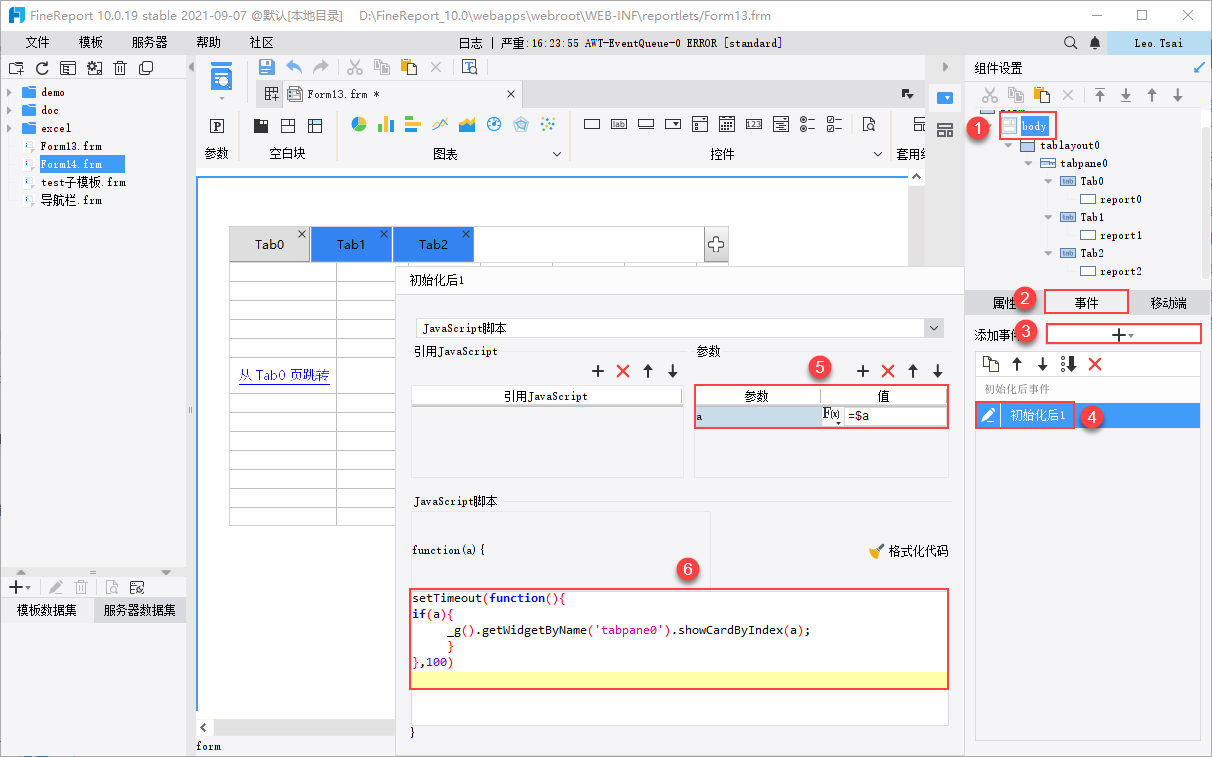Expand the demo folder
This screenshot has width=1212, height=757.
click(x=10, y=92)
